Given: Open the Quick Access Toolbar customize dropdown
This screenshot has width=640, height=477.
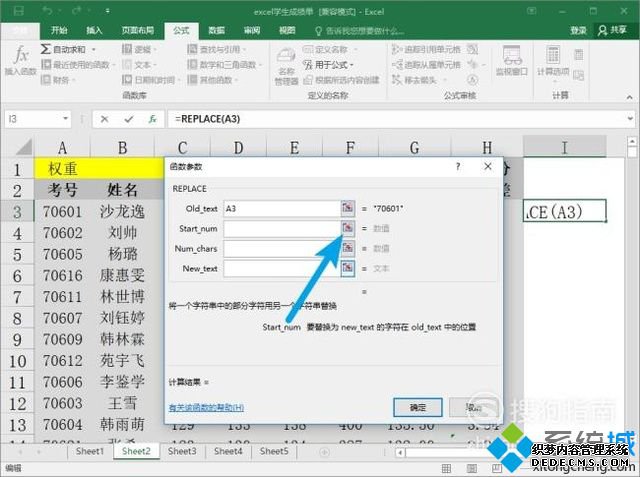Looking at the screenshot, I should tap(107, 11).
